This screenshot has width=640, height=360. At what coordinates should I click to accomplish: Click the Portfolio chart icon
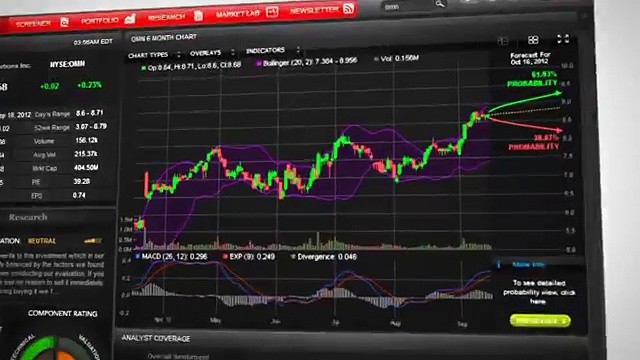[130, 18]
